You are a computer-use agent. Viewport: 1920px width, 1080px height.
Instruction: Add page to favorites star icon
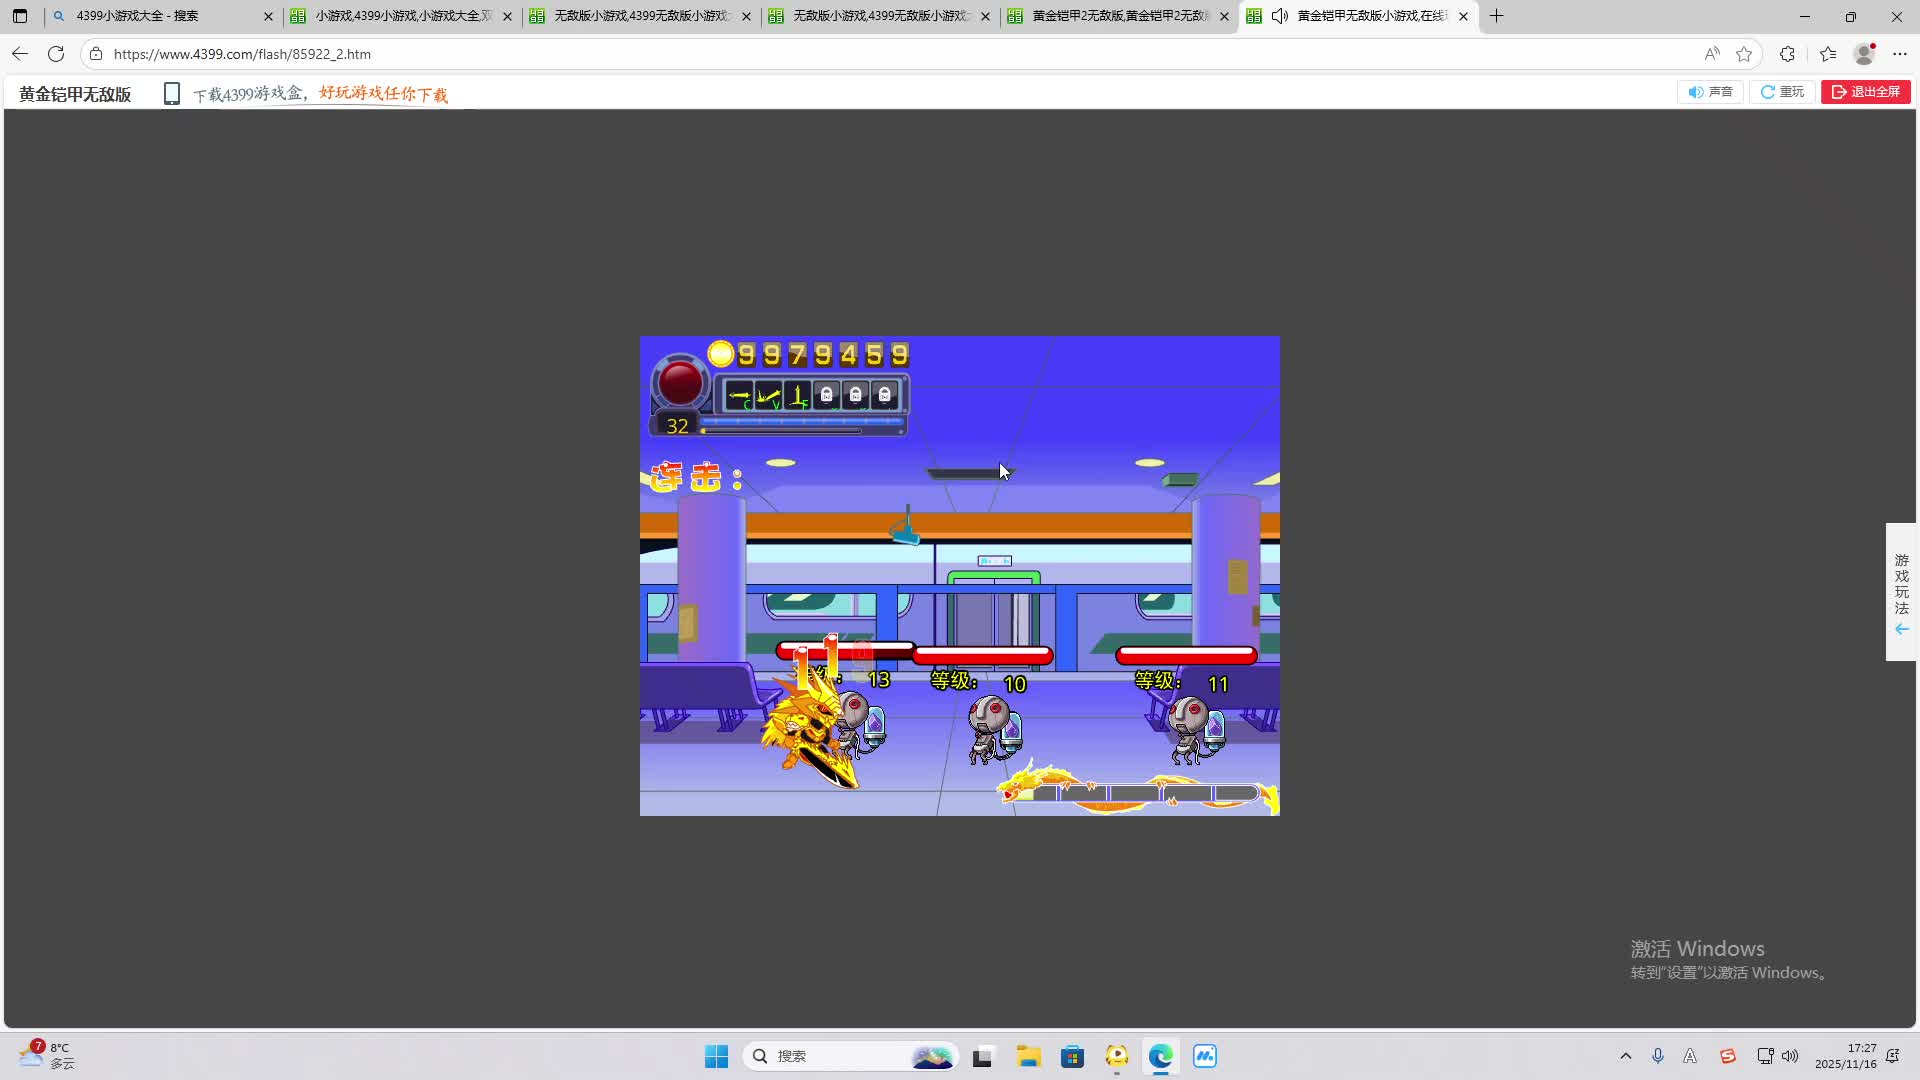tap(1744, 54)
